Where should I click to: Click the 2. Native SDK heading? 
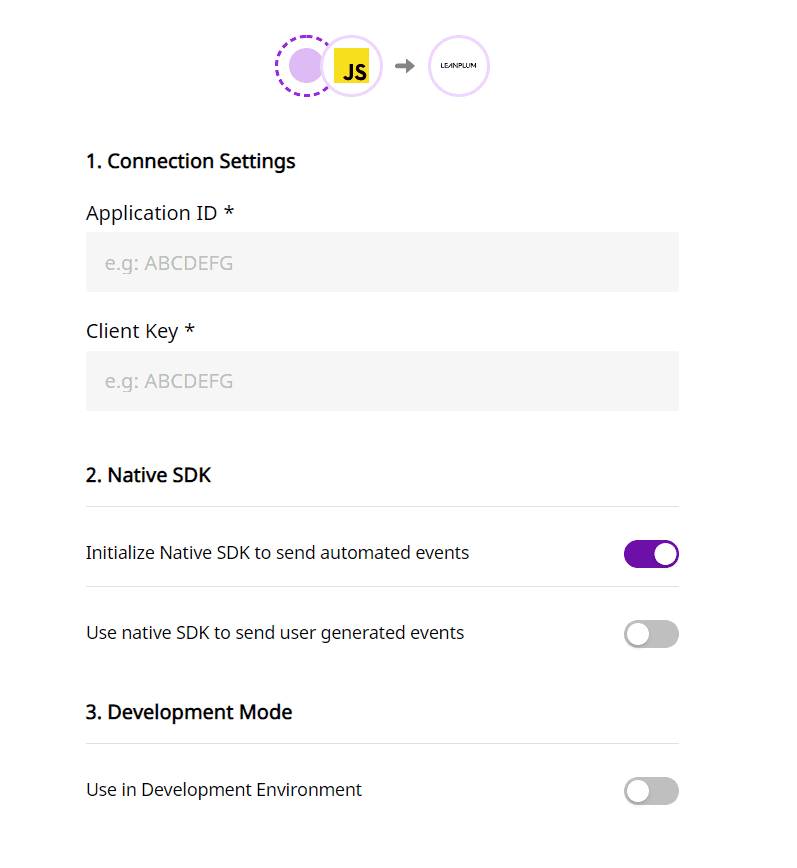(148, 475)
